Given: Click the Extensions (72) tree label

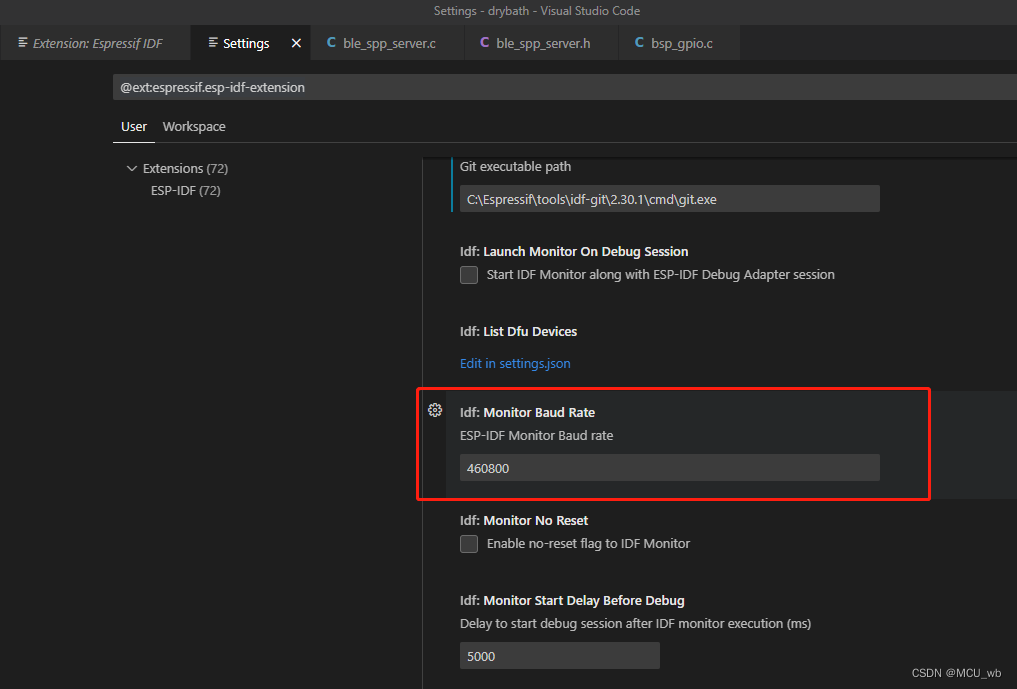Looking at the screenshot, I should pyautogui.click(x=185, y=169).
